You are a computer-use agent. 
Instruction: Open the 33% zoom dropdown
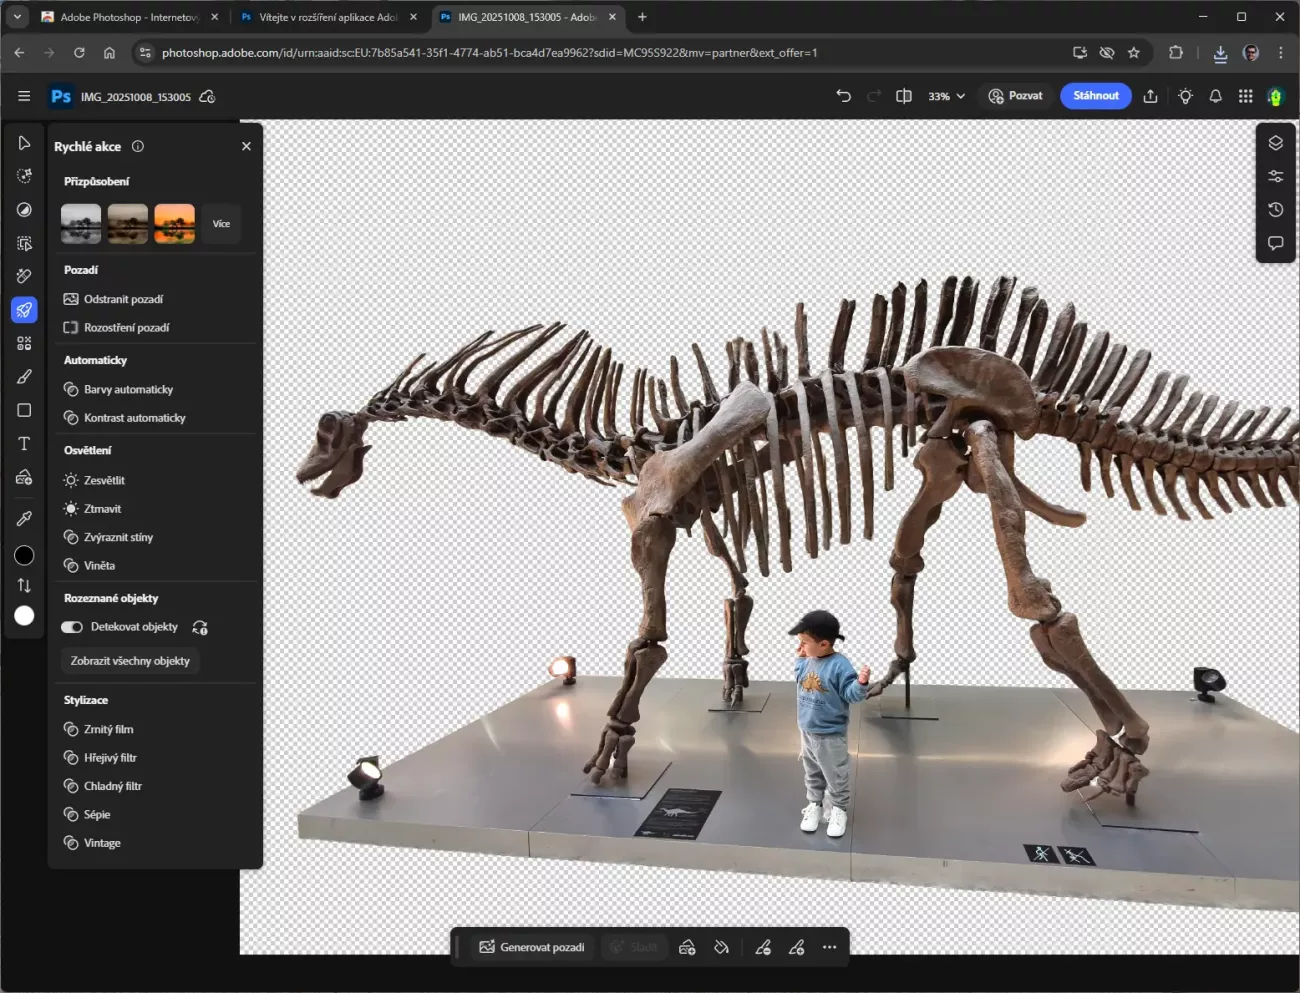tap(946, 96)
